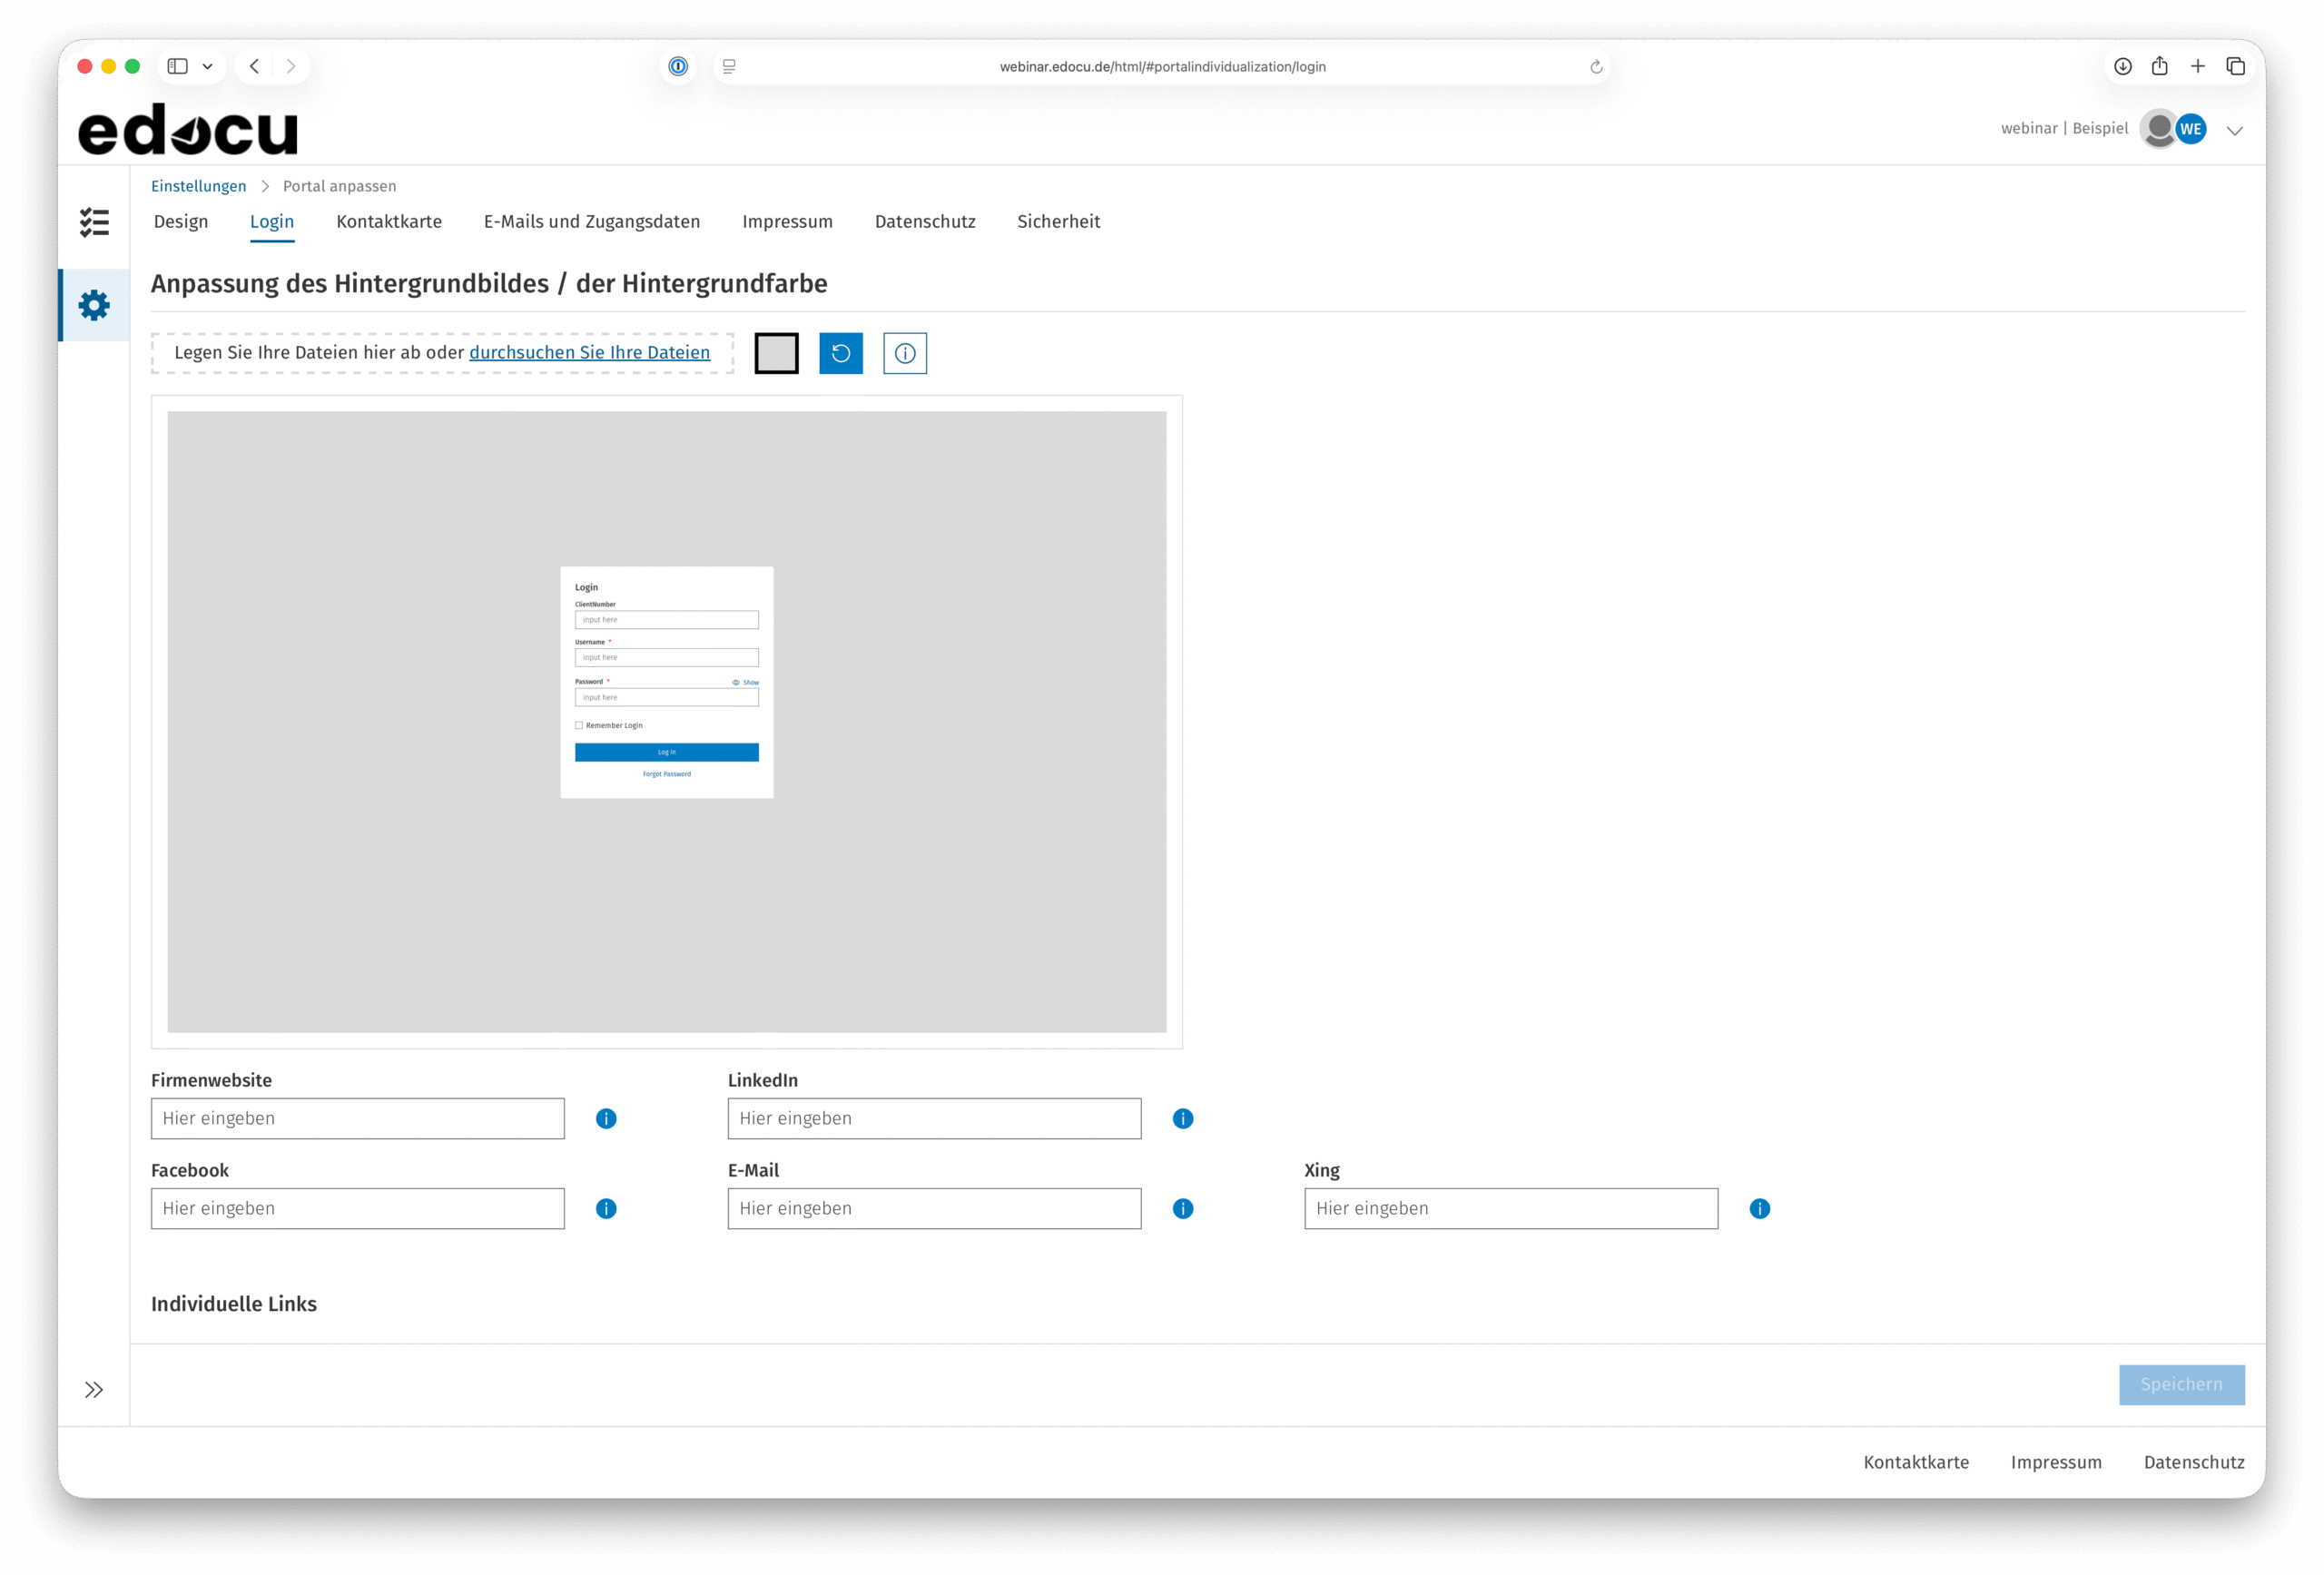
Task: Open background image info icon
Action: click(904, 353)
